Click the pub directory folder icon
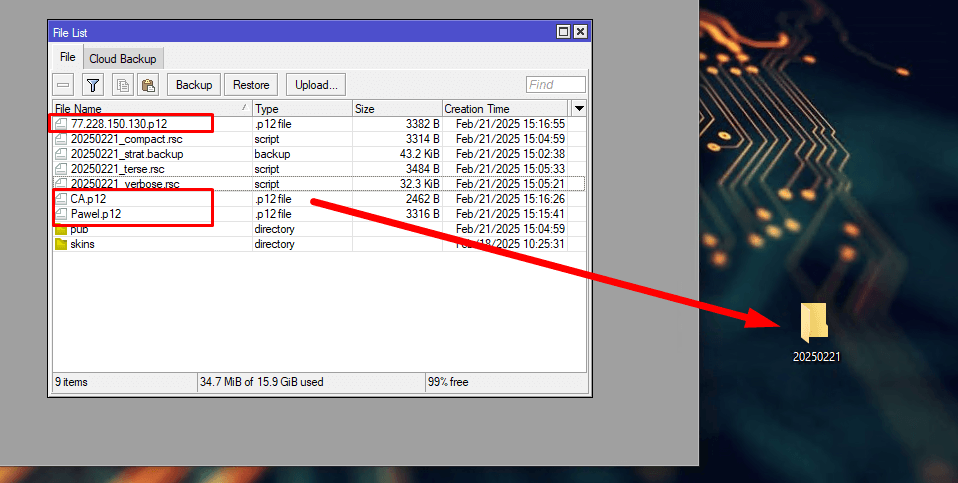Image resolution: width=958 pixels, height=483 pixels. pyautogui.click(x=61, y=230)
